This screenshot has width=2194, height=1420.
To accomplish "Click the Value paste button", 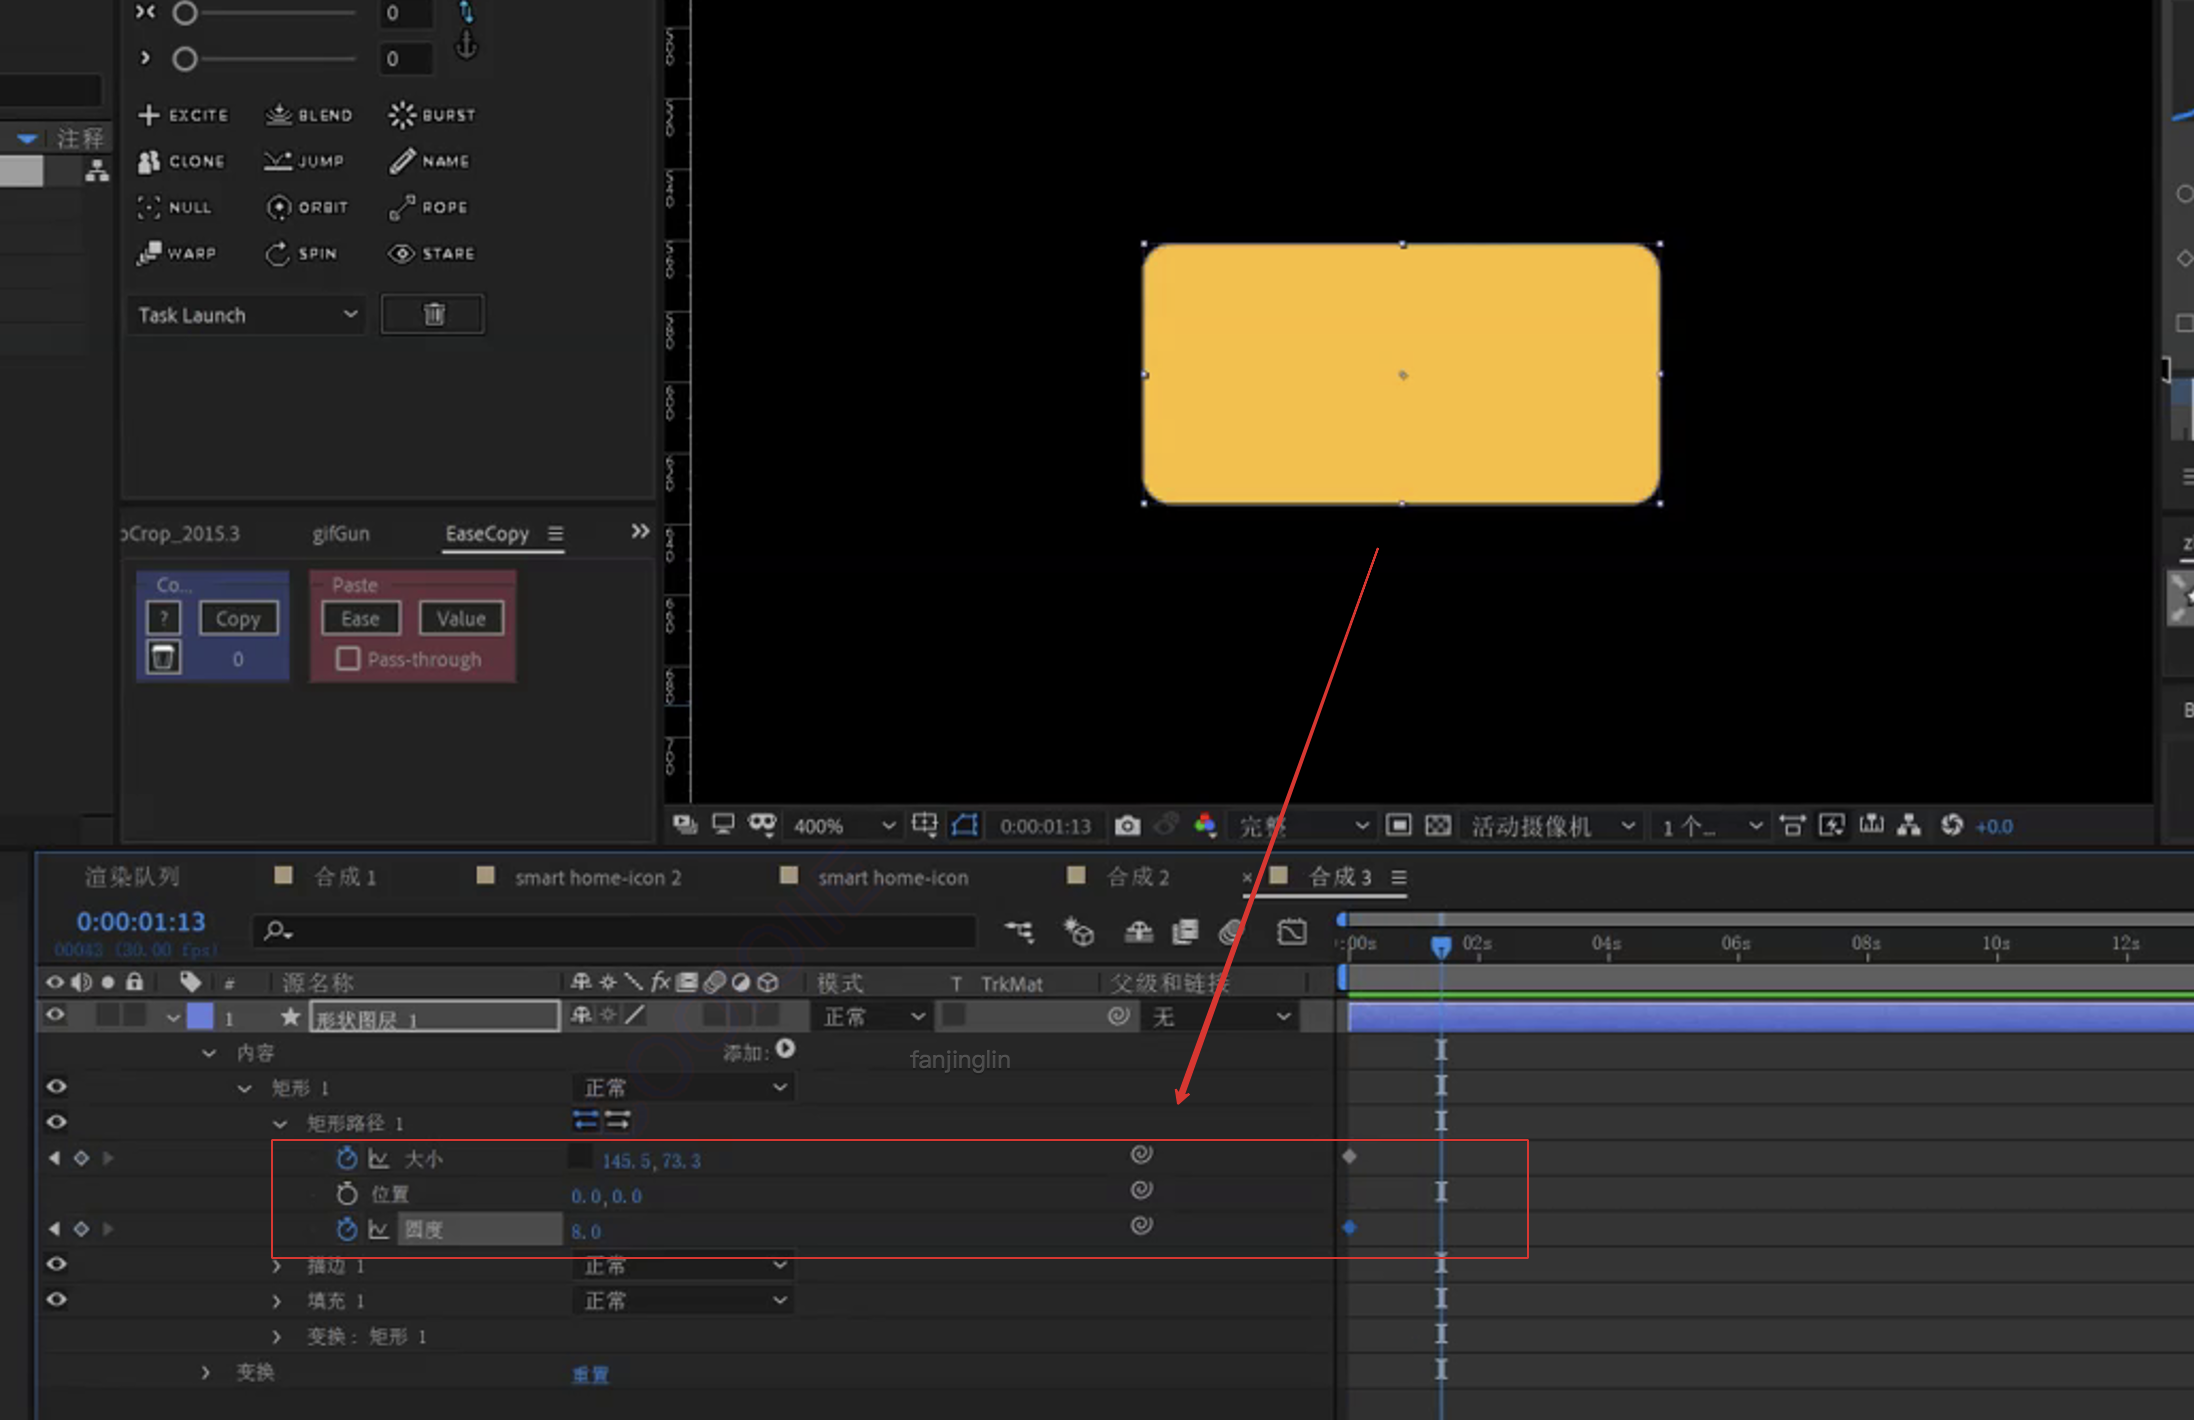I will (x=461, y=618).
